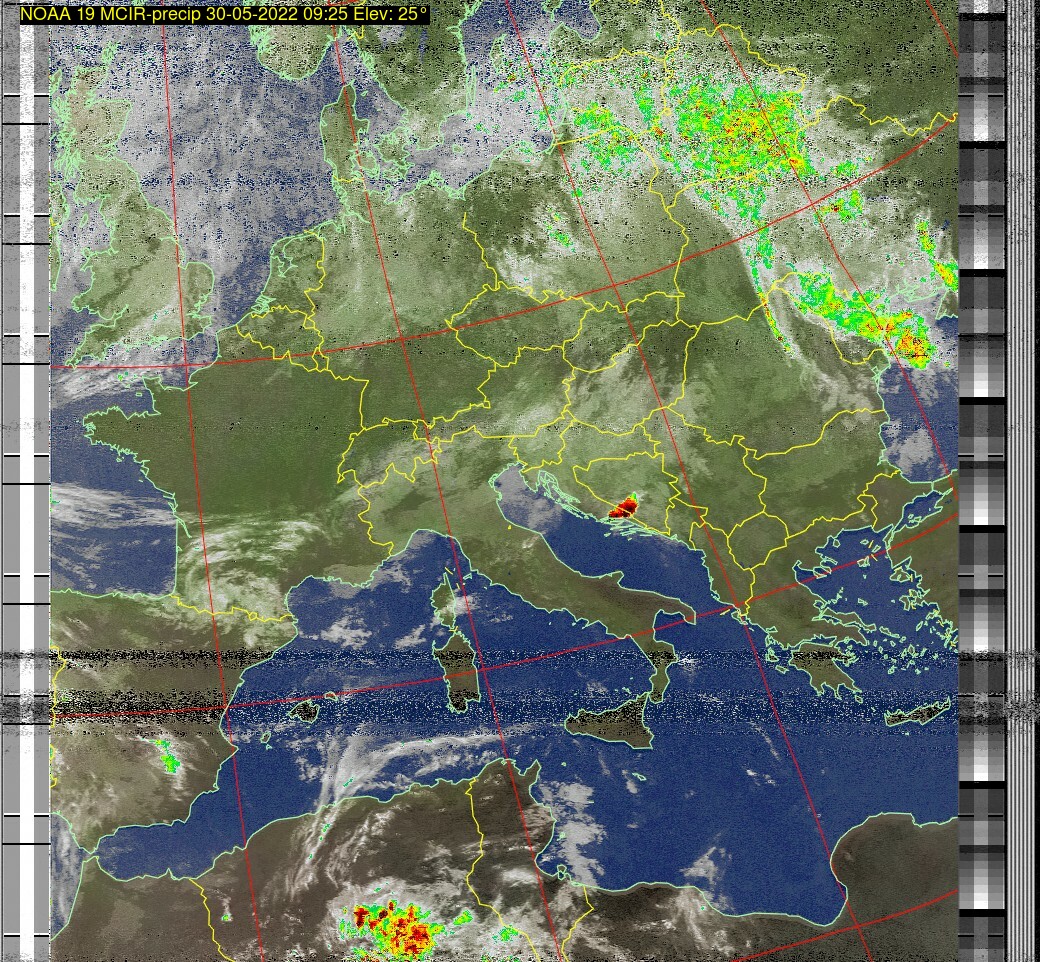Click Mallorca in the Balearic Islands
The height and width of the screenshot is (962, 1040).
pos(300,711)
